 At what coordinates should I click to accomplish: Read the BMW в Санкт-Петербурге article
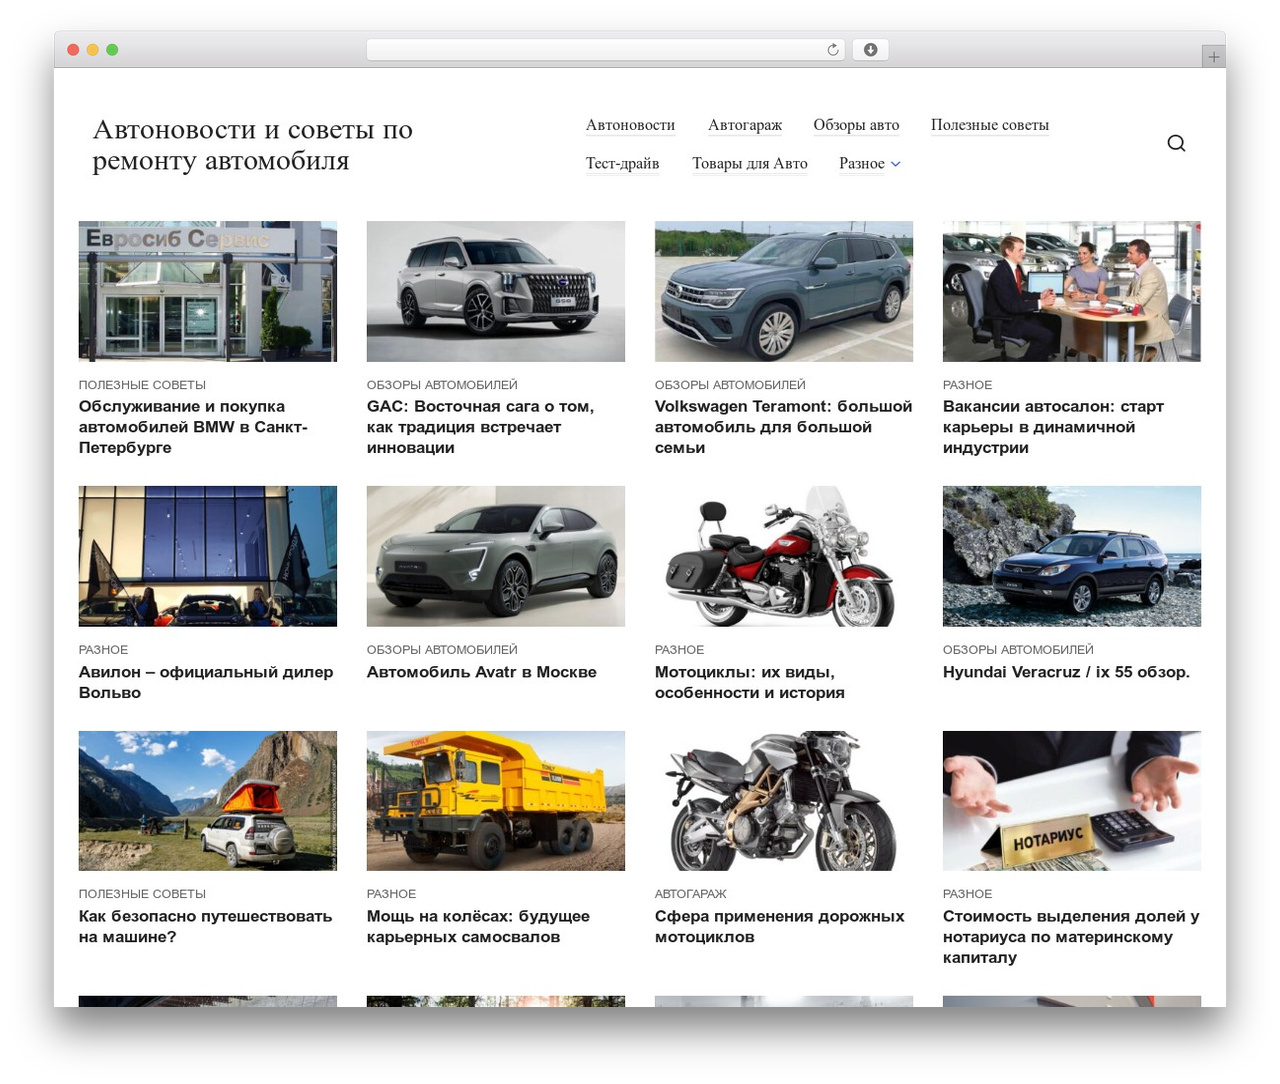point(193,427)
